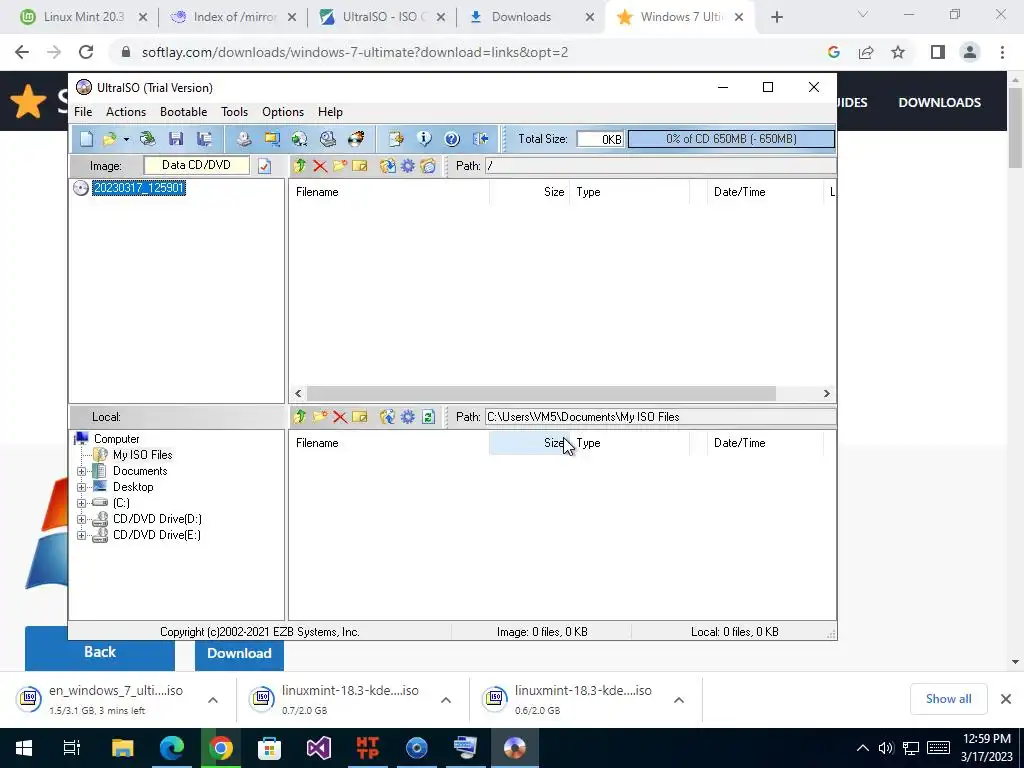Click the notepad icon left of the info icon

click(396, 138)
